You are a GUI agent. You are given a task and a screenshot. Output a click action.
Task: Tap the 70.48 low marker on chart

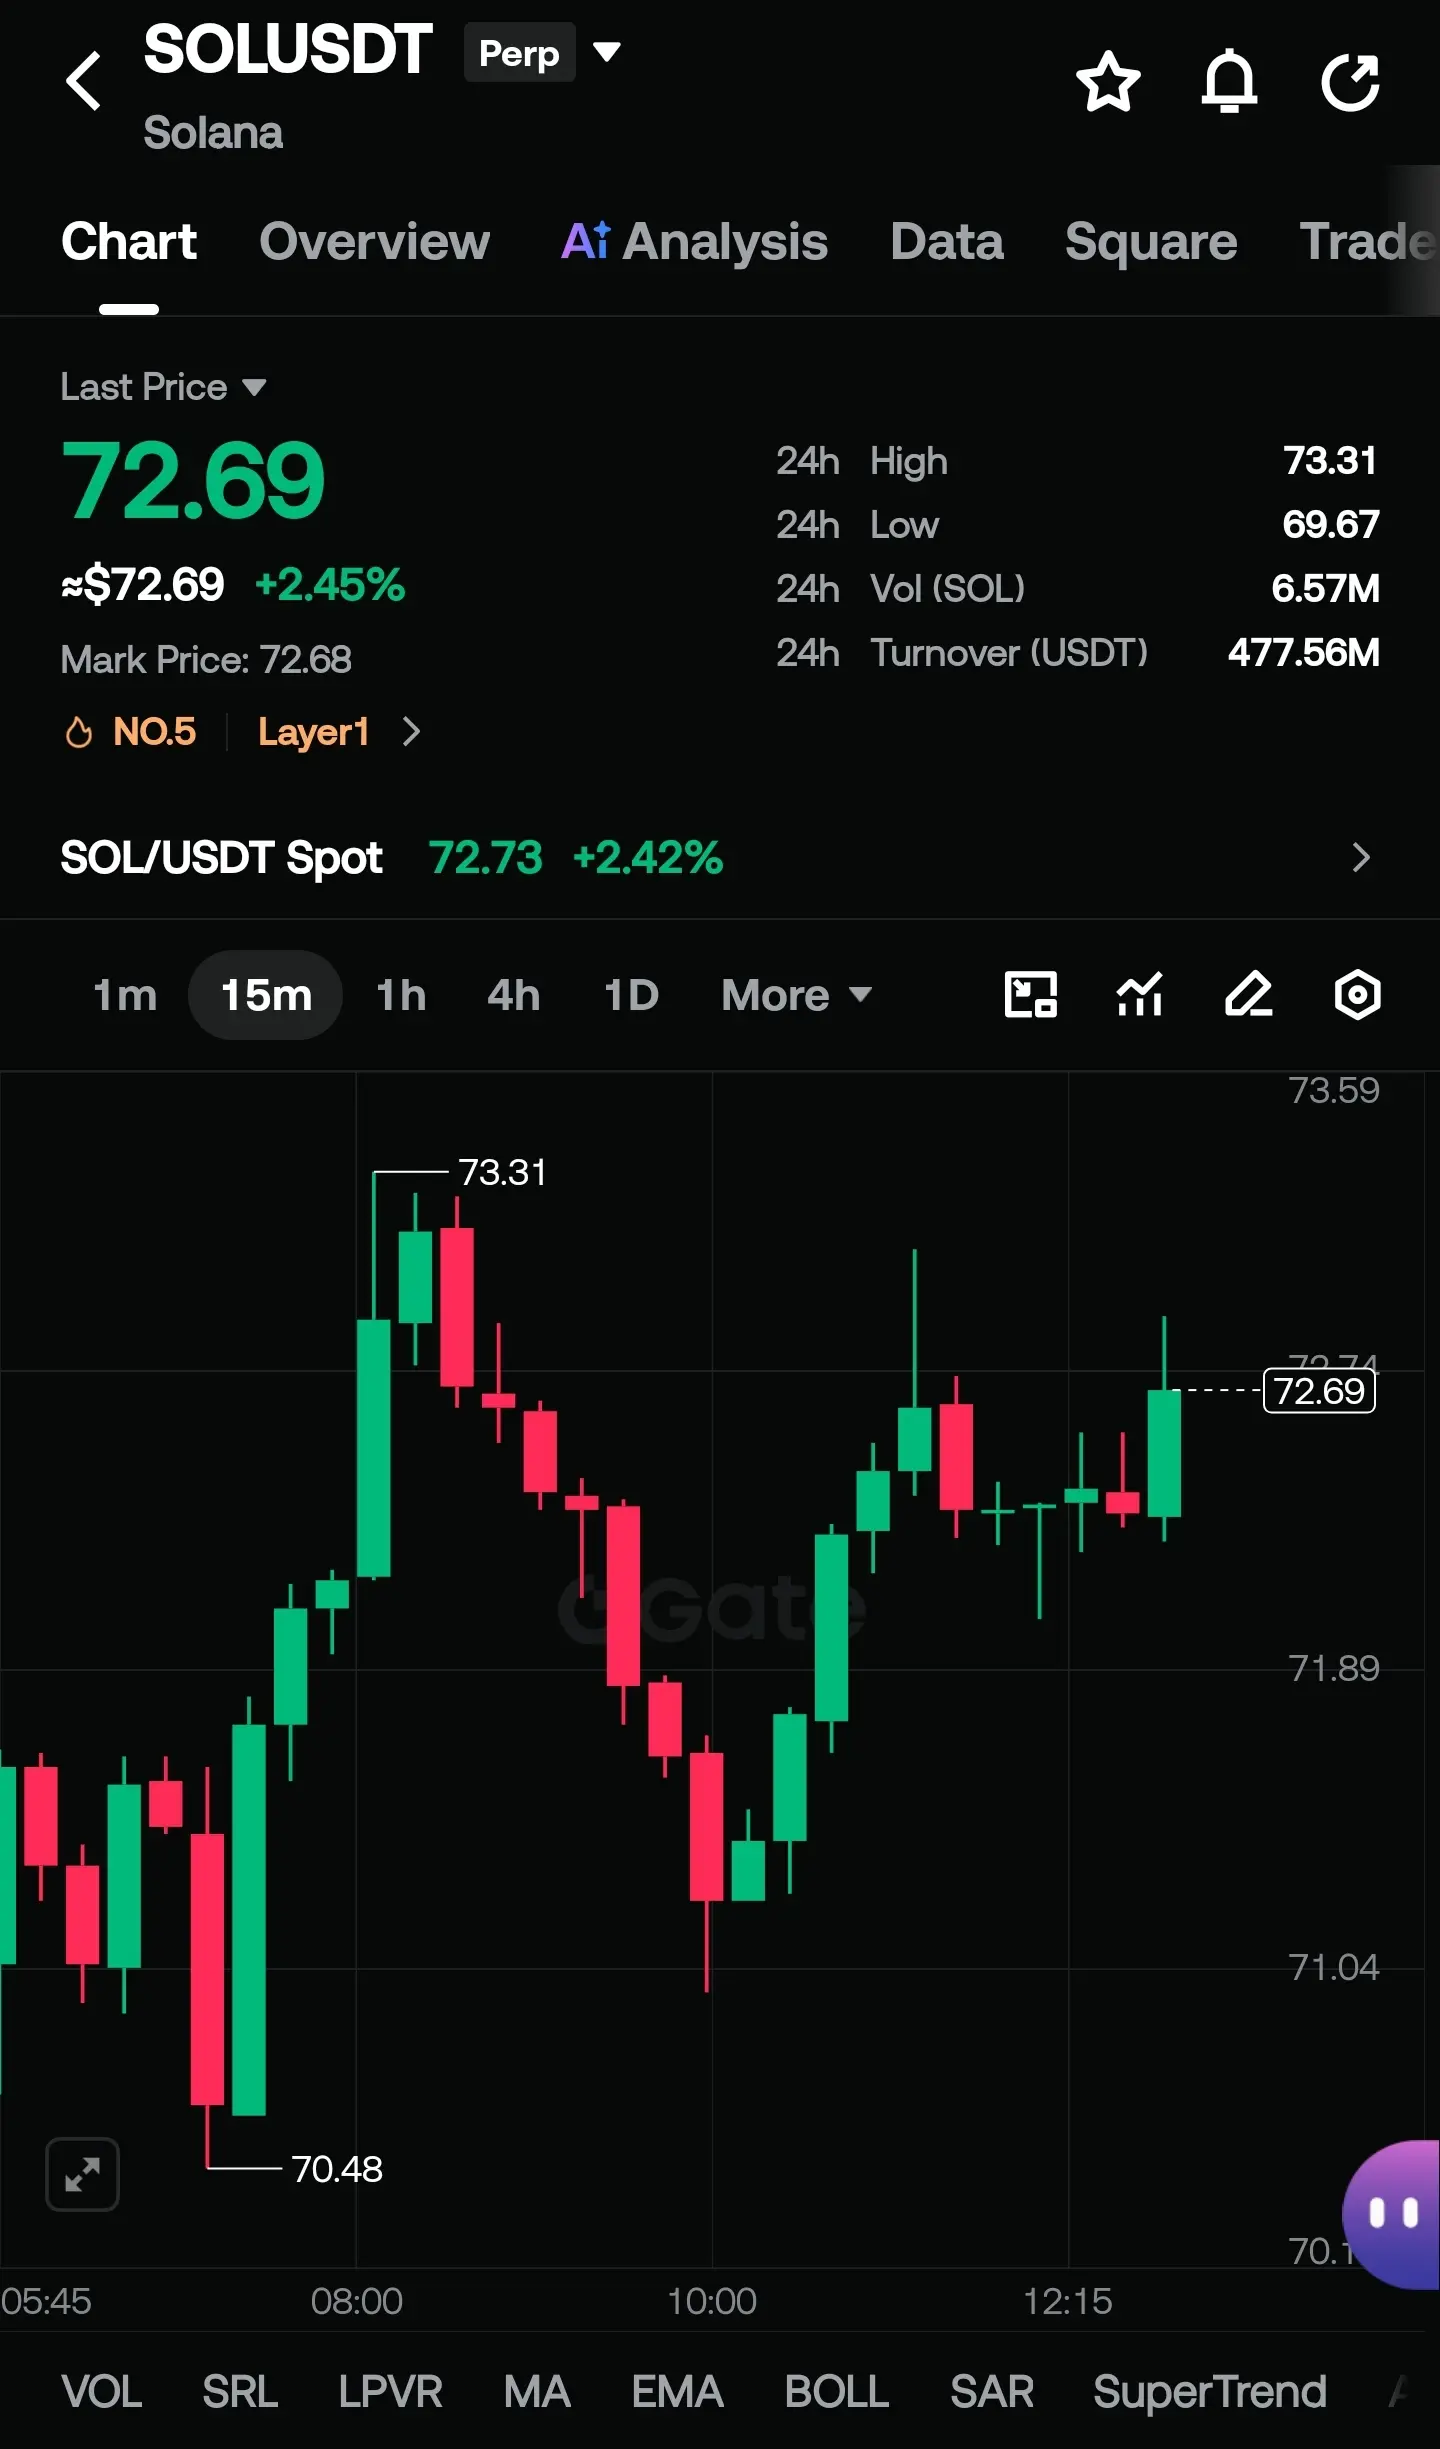(337, 2169)
